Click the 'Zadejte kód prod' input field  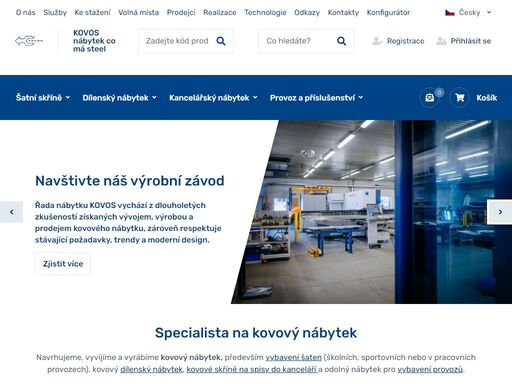pyautogui.click(x=177, y=41)
